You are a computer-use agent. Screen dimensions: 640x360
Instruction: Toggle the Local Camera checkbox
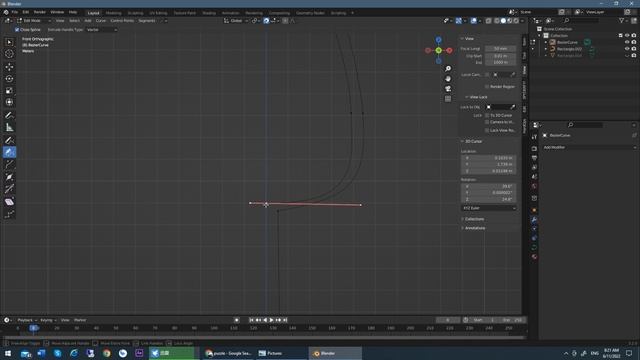point(487,75)
